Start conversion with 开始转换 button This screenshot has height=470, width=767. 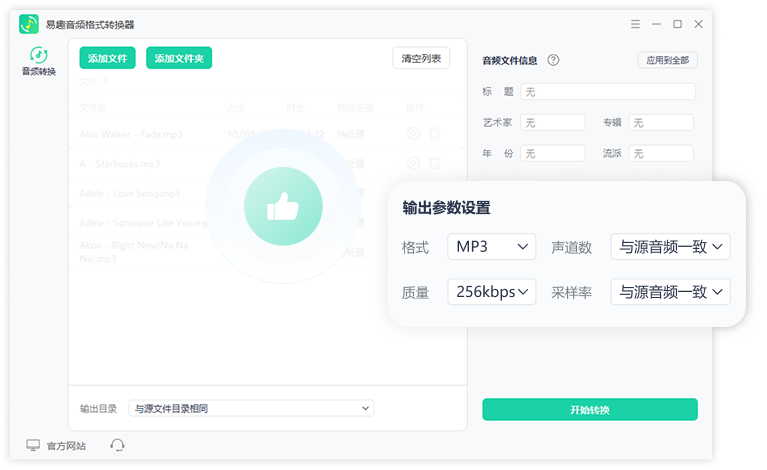(x=589, y=410)
